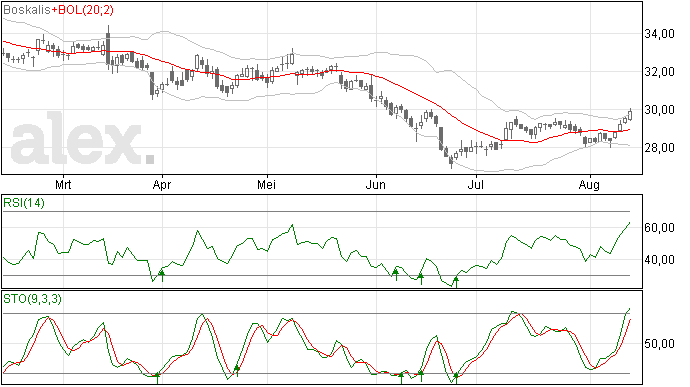Screen dimensions: 690x387
Task: Click the Aug month label
Action: [589, 184]
